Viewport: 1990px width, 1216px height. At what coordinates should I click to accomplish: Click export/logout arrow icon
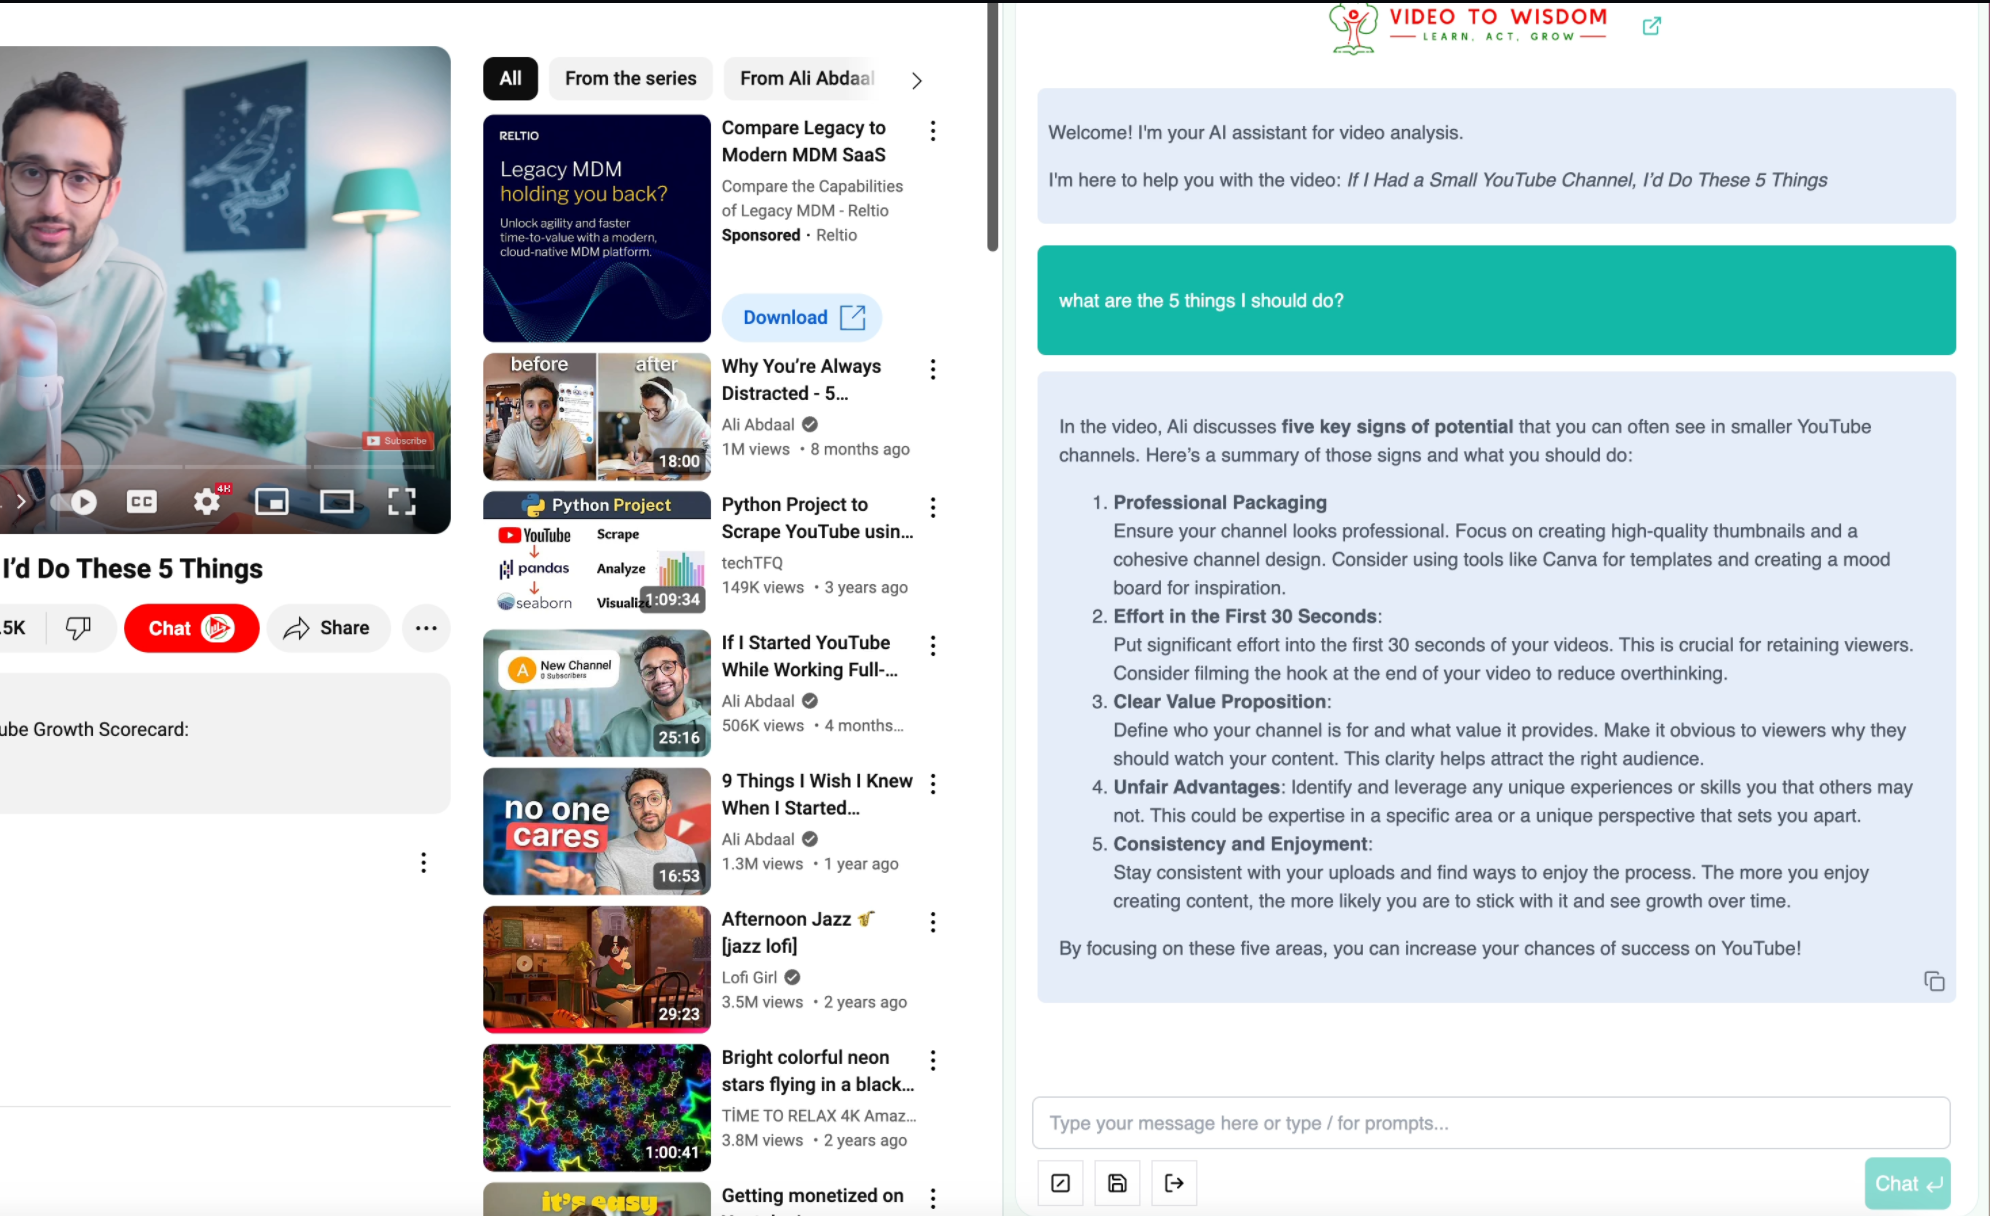click(1174, 1184)
